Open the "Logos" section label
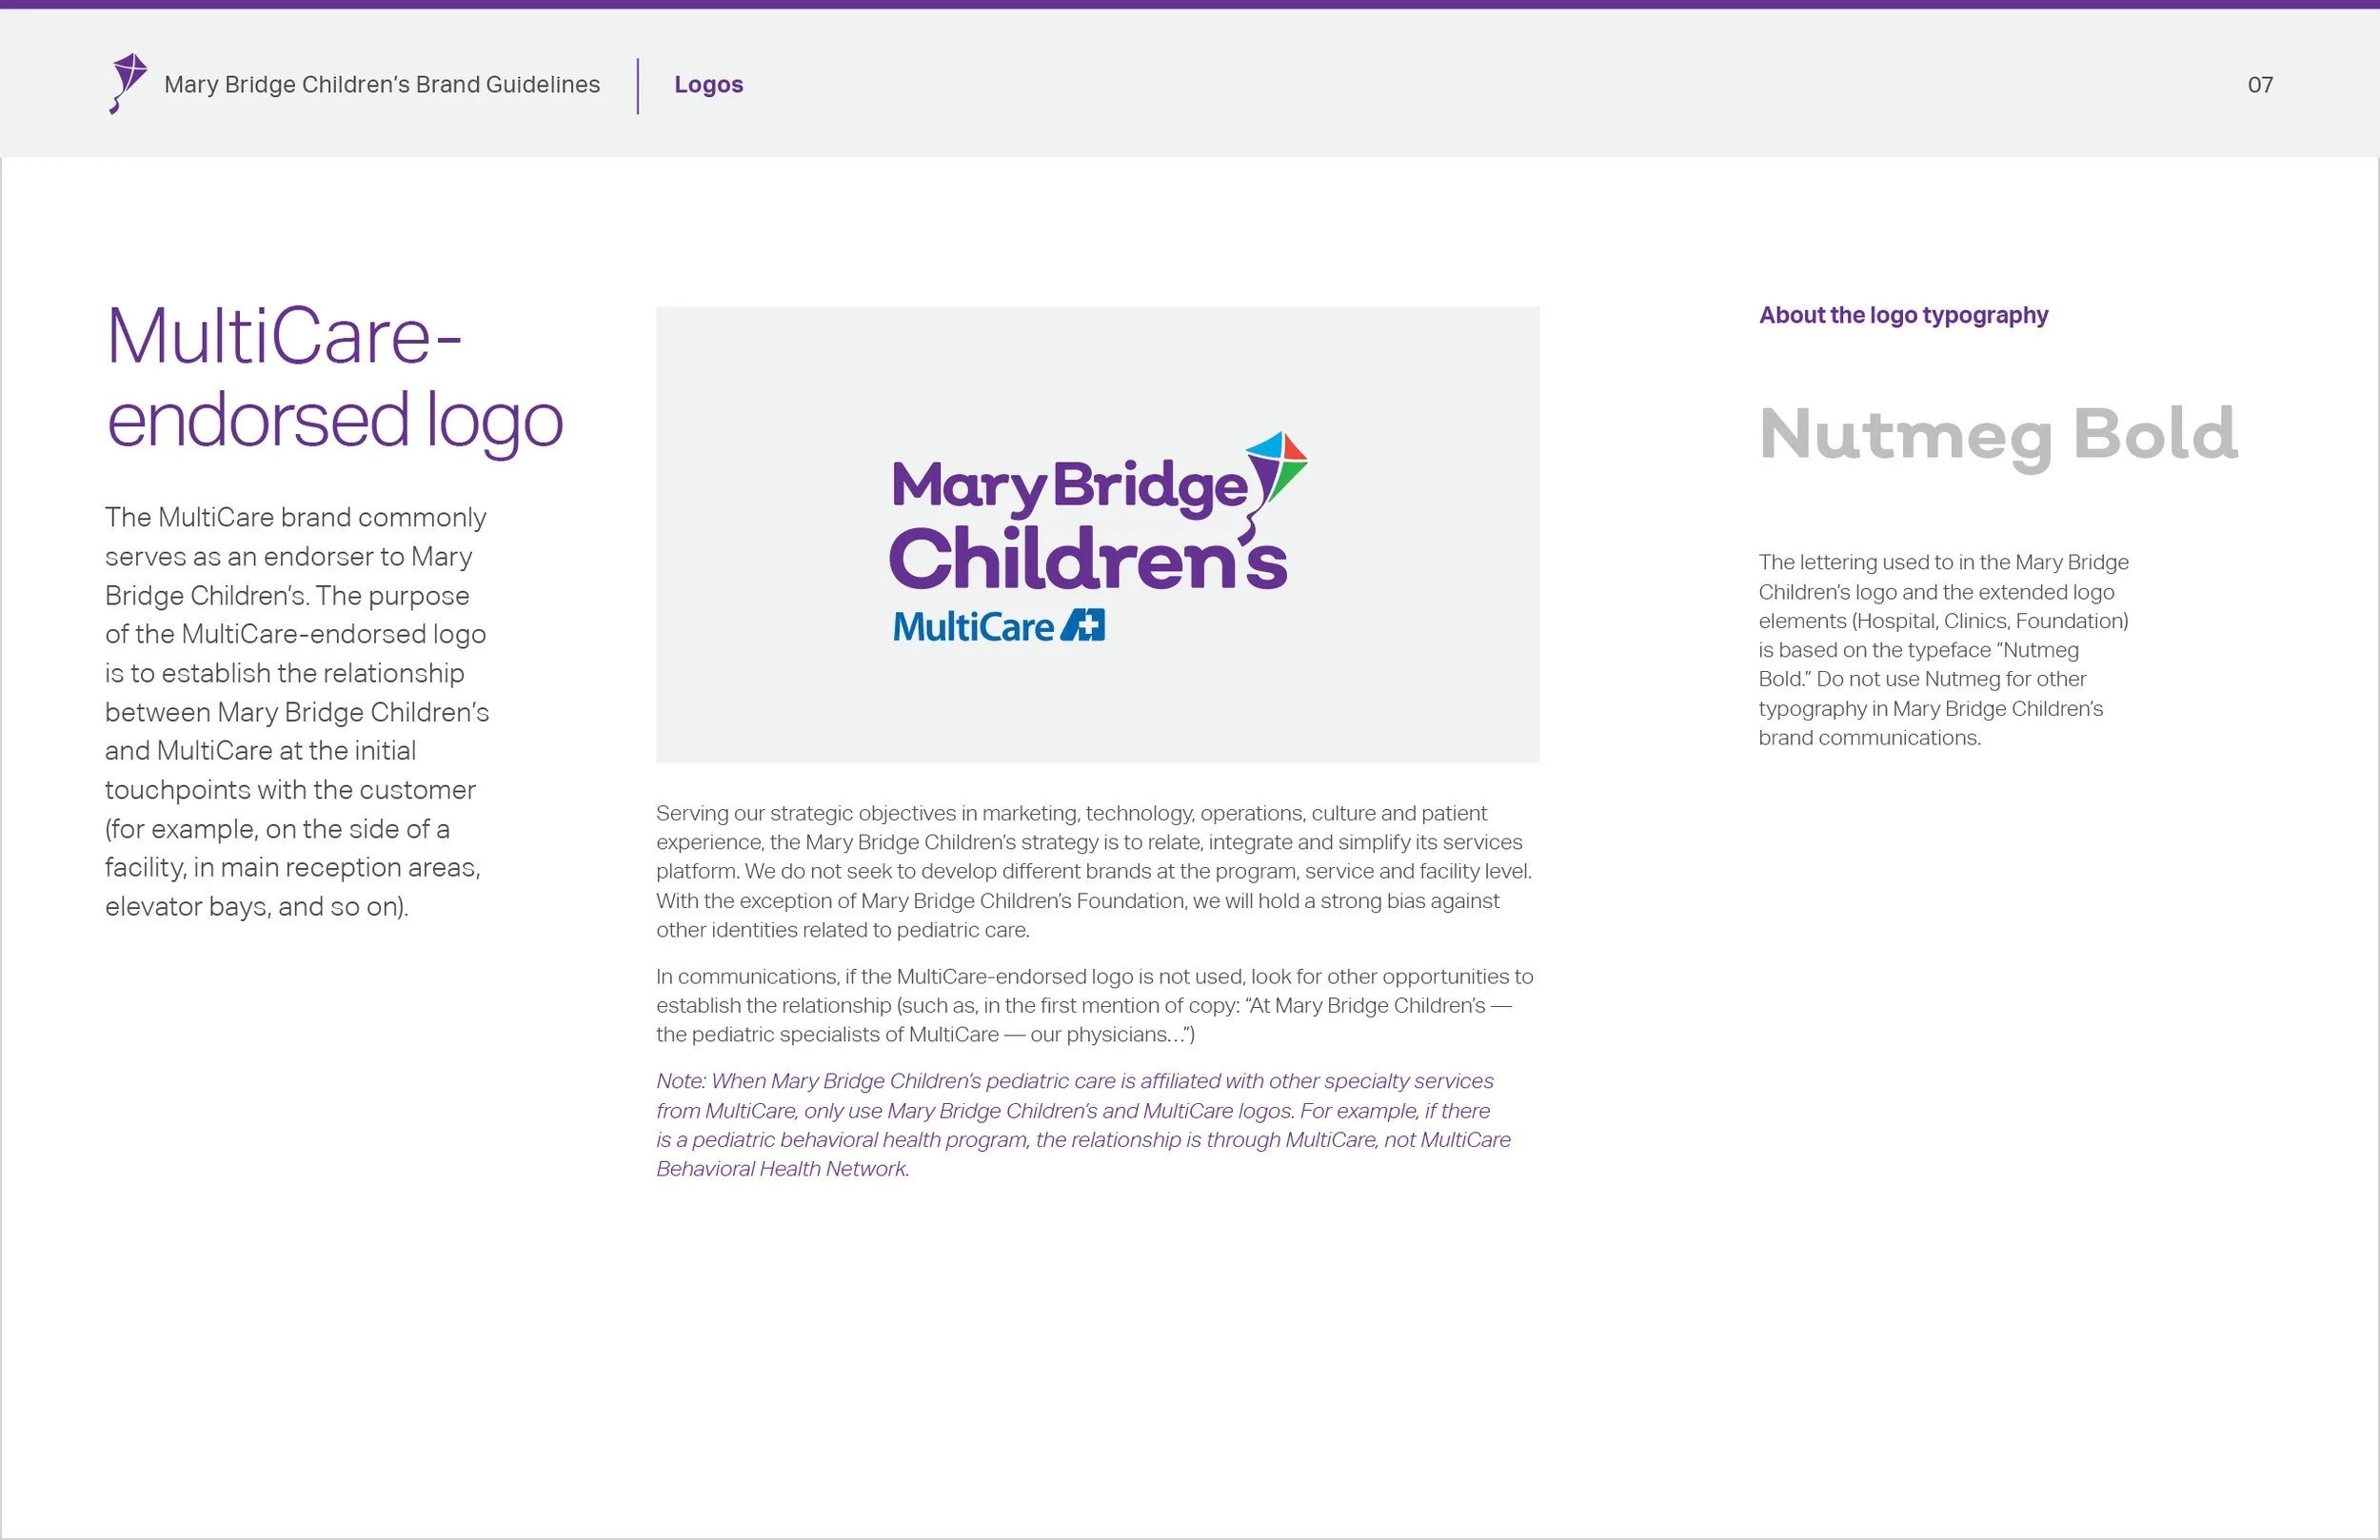 (x=708, y=85)
